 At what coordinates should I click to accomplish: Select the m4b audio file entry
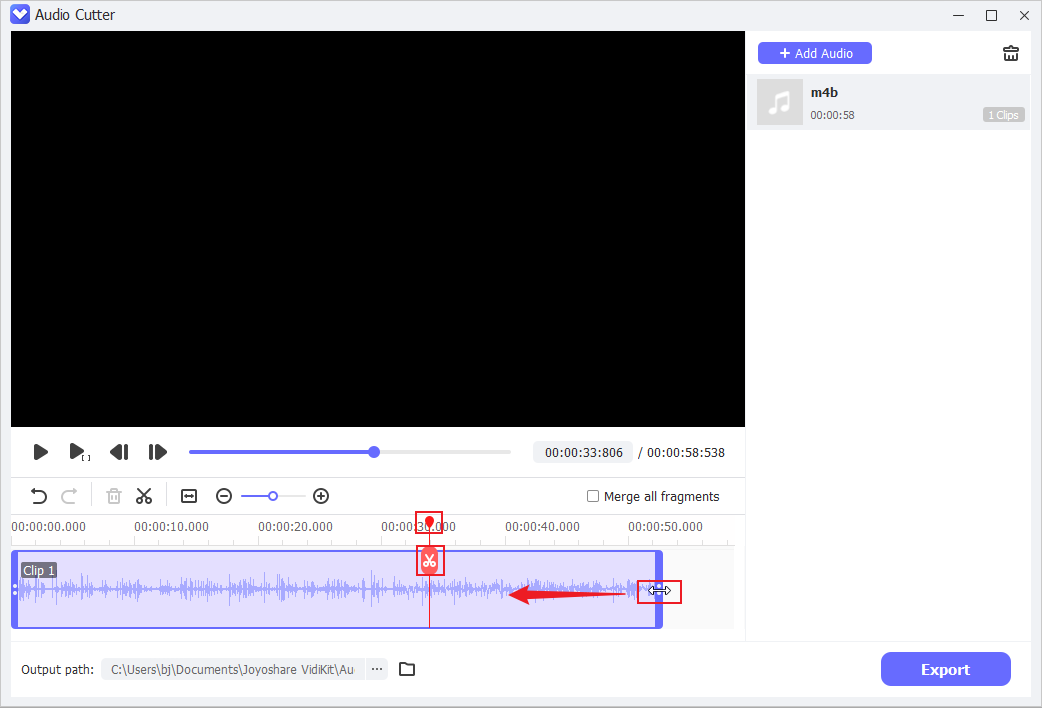pos(888,102)
